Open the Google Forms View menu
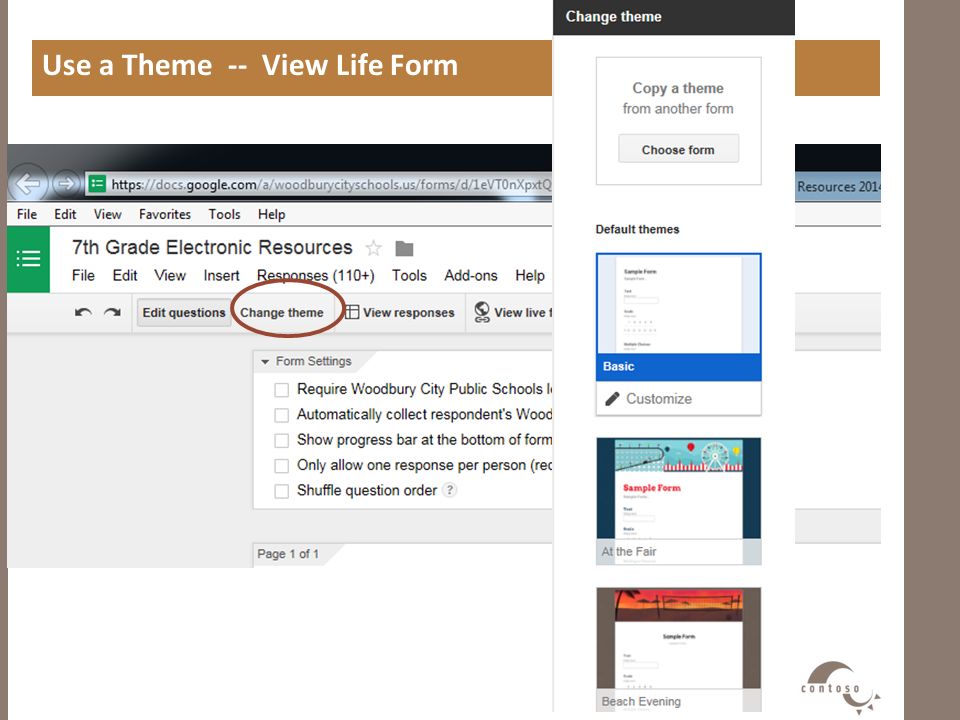Image resolution: width=960 pixels, height=720 pixels. click(170, 276)
